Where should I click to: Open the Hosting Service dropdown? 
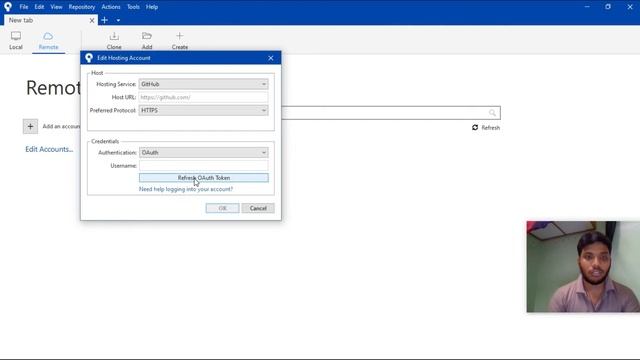click(x=204, y=84)
